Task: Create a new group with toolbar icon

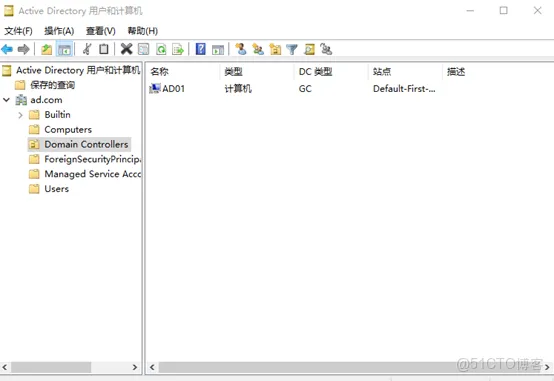Action: tap(258, 49)
